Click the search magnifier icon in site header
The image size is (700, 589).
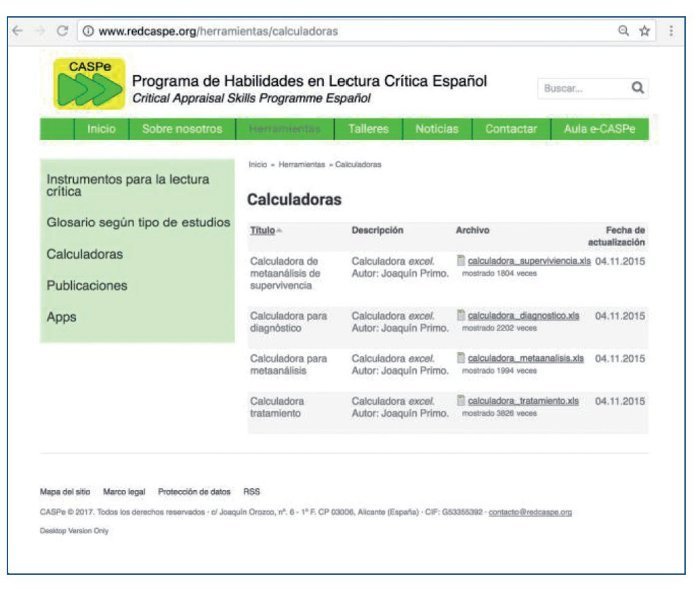pos(637,88)
